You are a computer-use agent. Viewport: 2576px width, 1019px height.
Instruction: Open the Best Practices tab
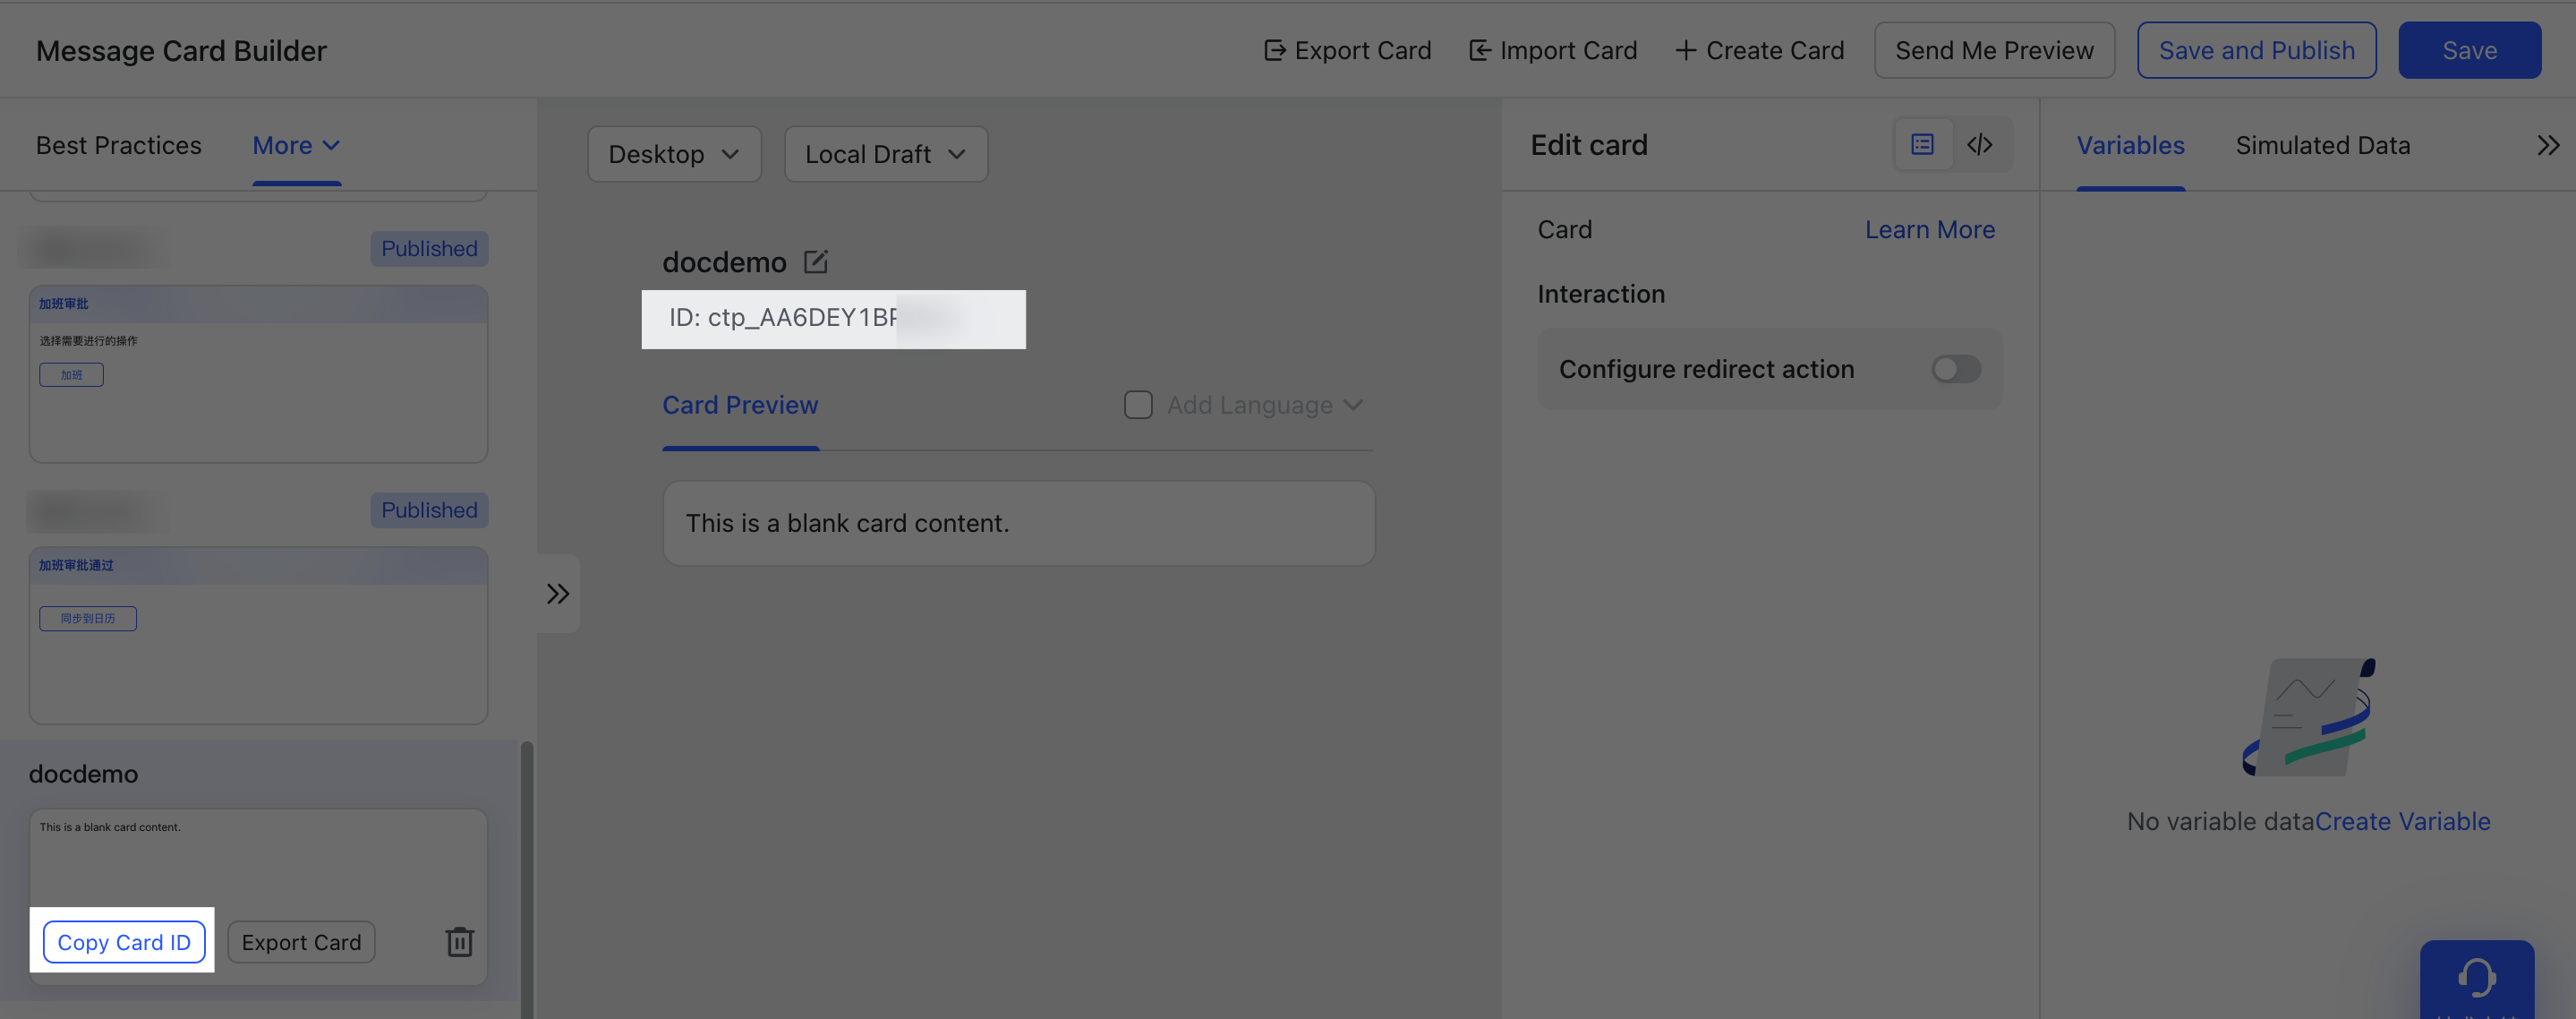coord(119,146)
